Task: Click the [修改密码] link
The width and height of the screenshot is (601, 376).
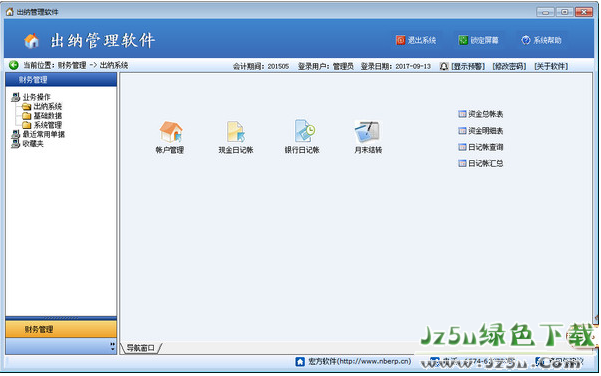Action: point(509,66)
